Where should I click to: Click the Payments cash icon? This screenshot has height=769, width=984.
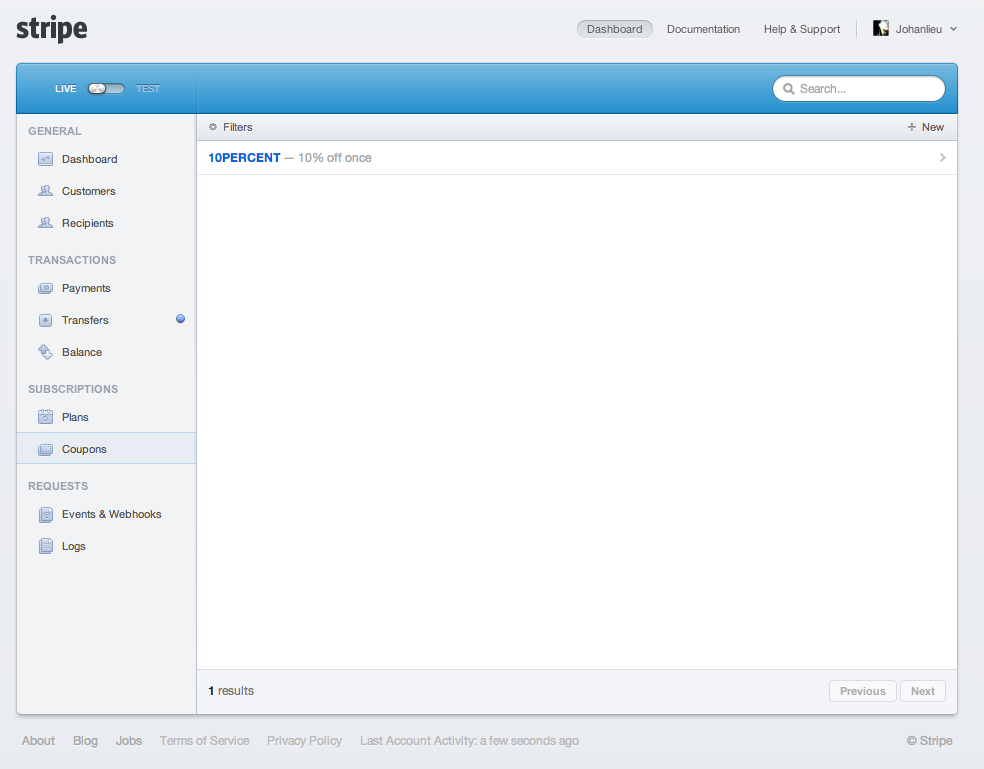[x=45, y=288]
